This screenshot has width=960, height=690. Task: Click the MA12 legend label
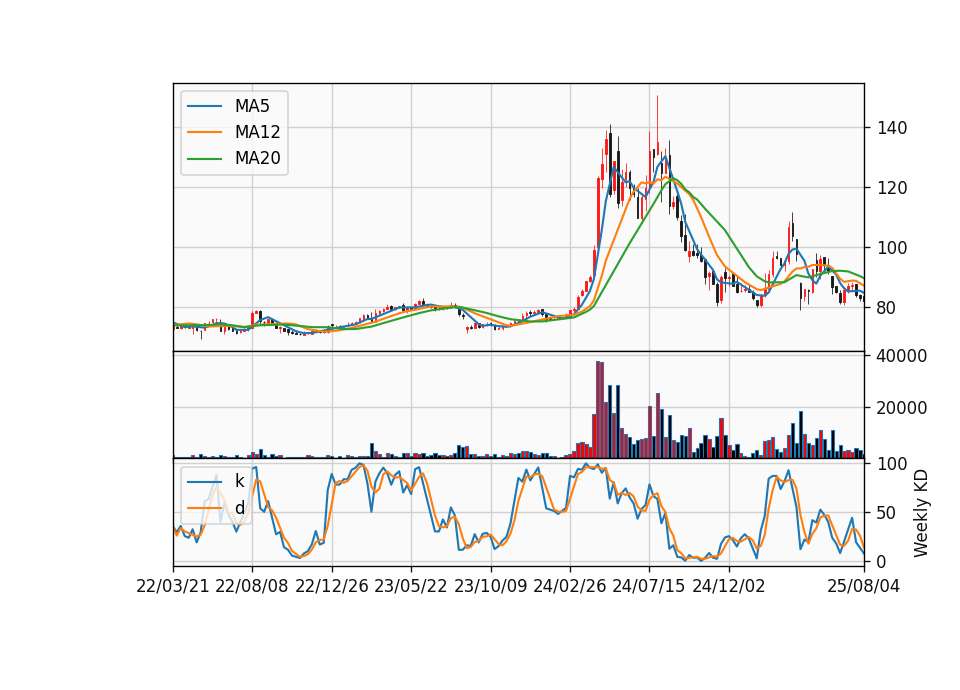[257, 132]
